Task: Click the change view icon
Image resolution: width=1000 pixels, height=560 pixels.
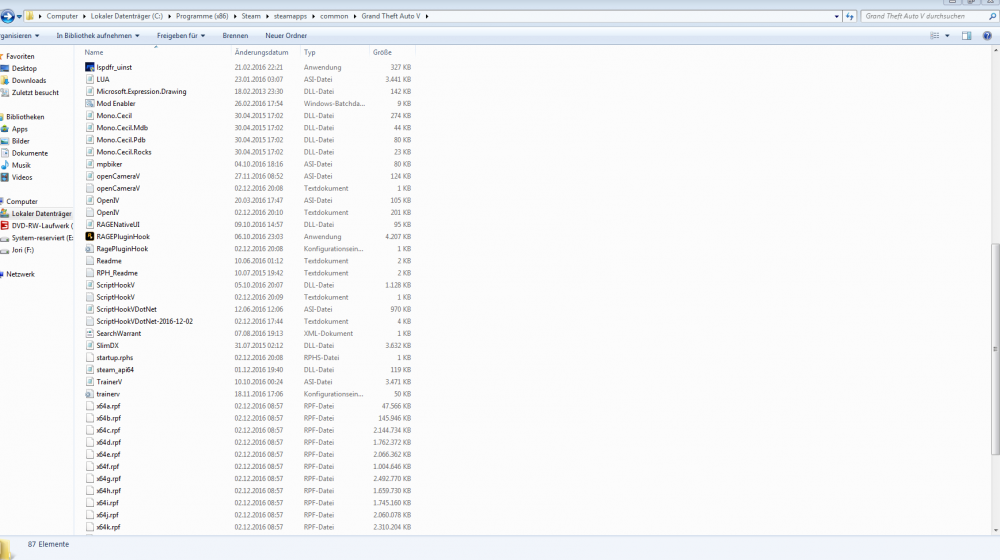Action: [x=935, y=36]
